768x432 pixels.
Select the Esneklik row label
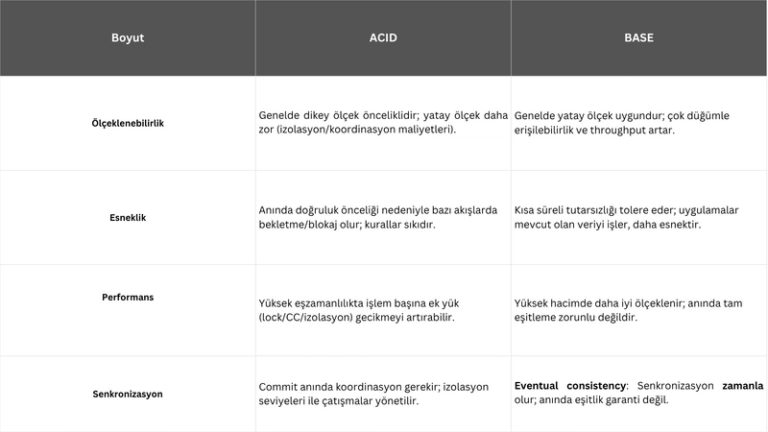[127, 217]
